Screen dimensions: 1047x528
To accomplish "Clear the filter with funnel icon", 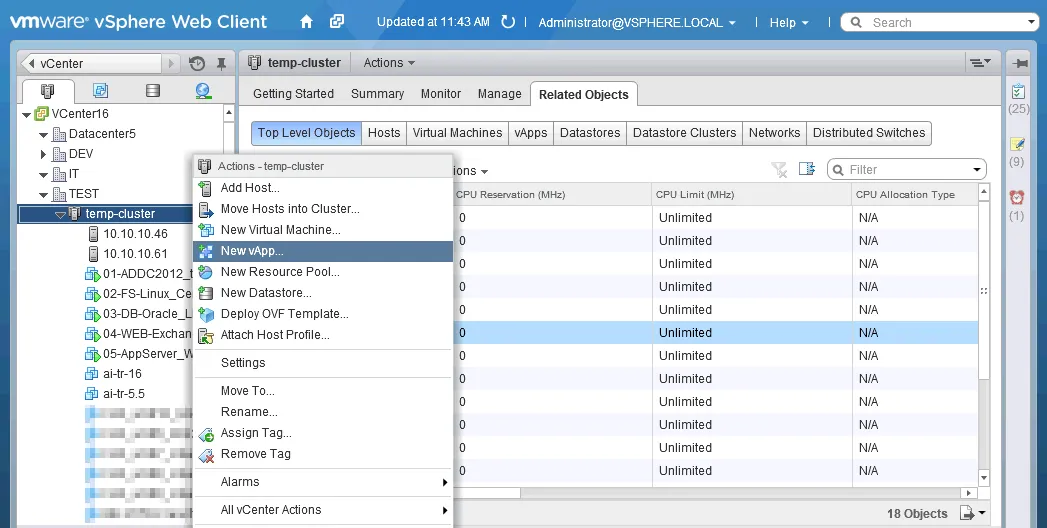I will pos(779,170).
